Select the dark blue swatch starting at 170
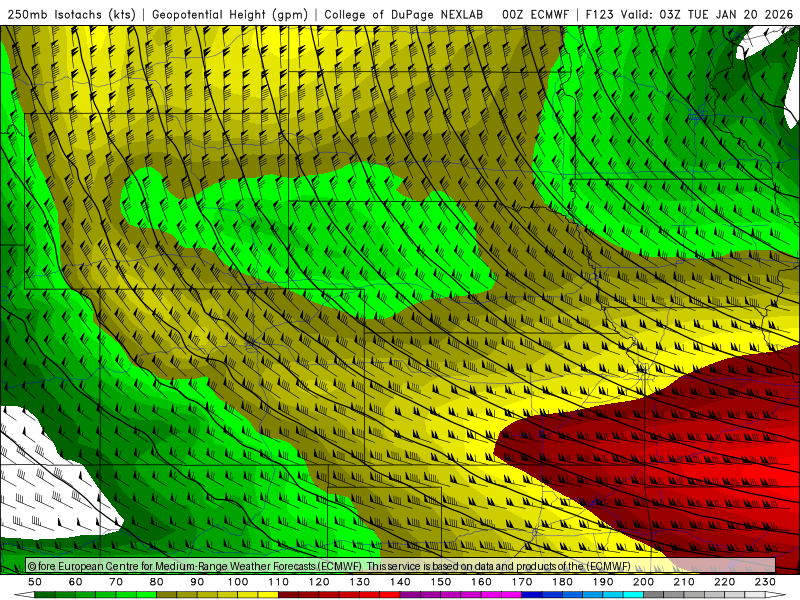Screen dimensions: 800x600 [x=532, y=595]
